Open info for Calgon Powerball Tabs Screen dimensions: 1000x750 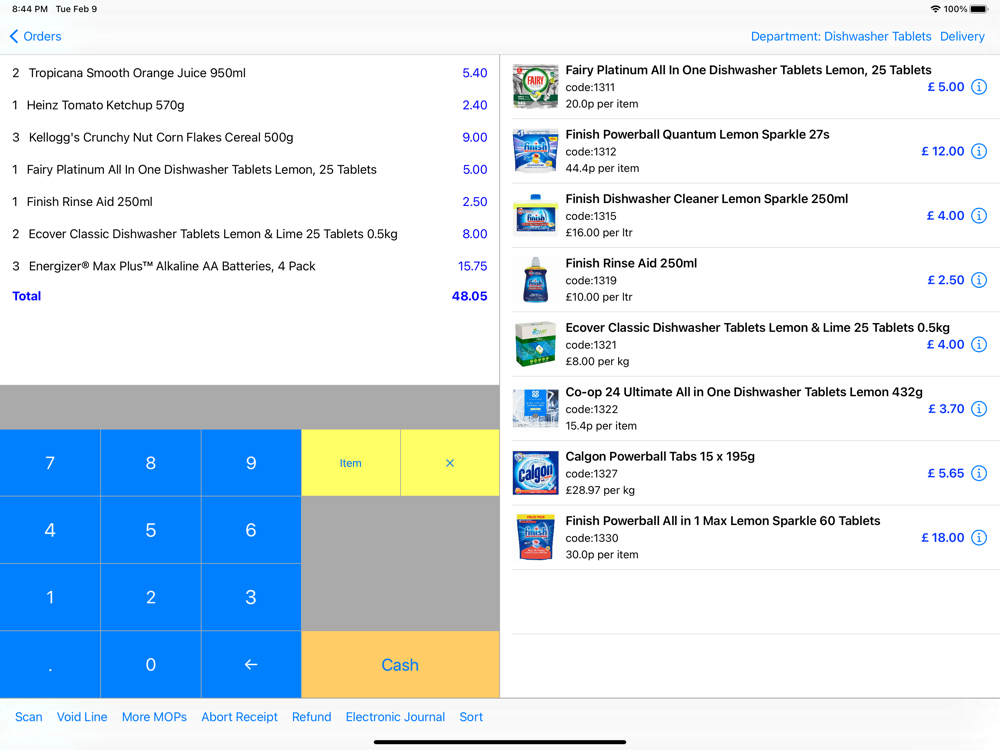point(978,473)
